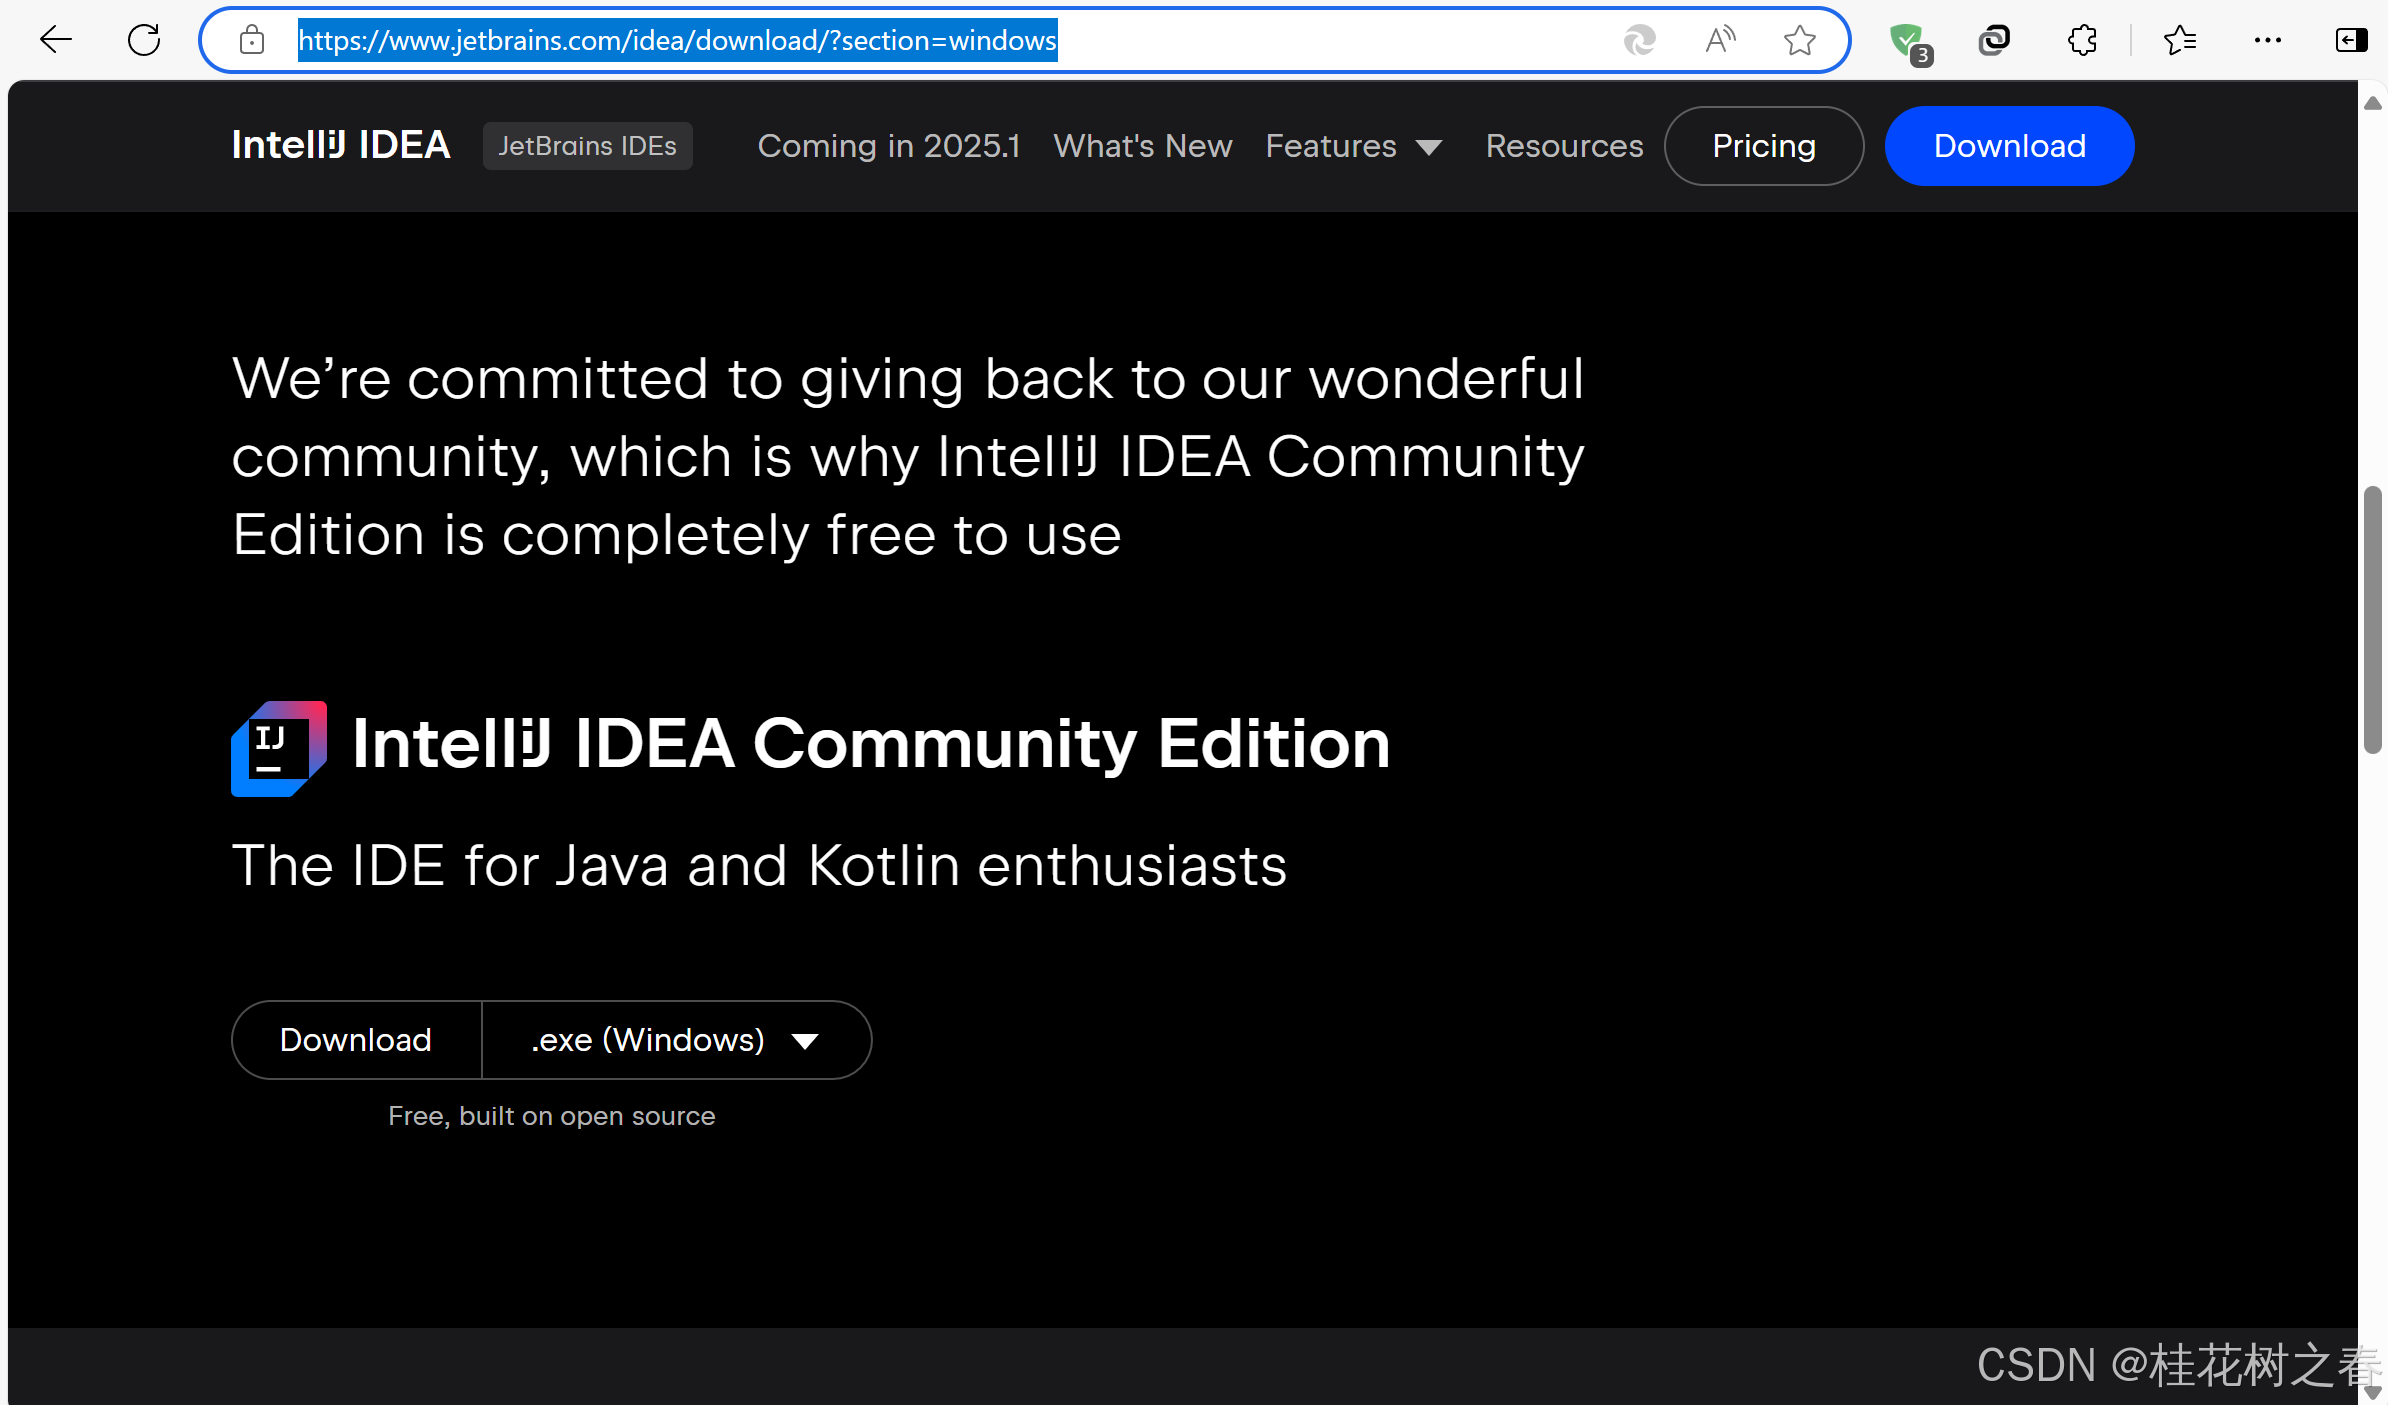Image resolution: width=2388 pixels, height=1405 pixels.
Task: Click the Pricing button
Action: 1763,146
